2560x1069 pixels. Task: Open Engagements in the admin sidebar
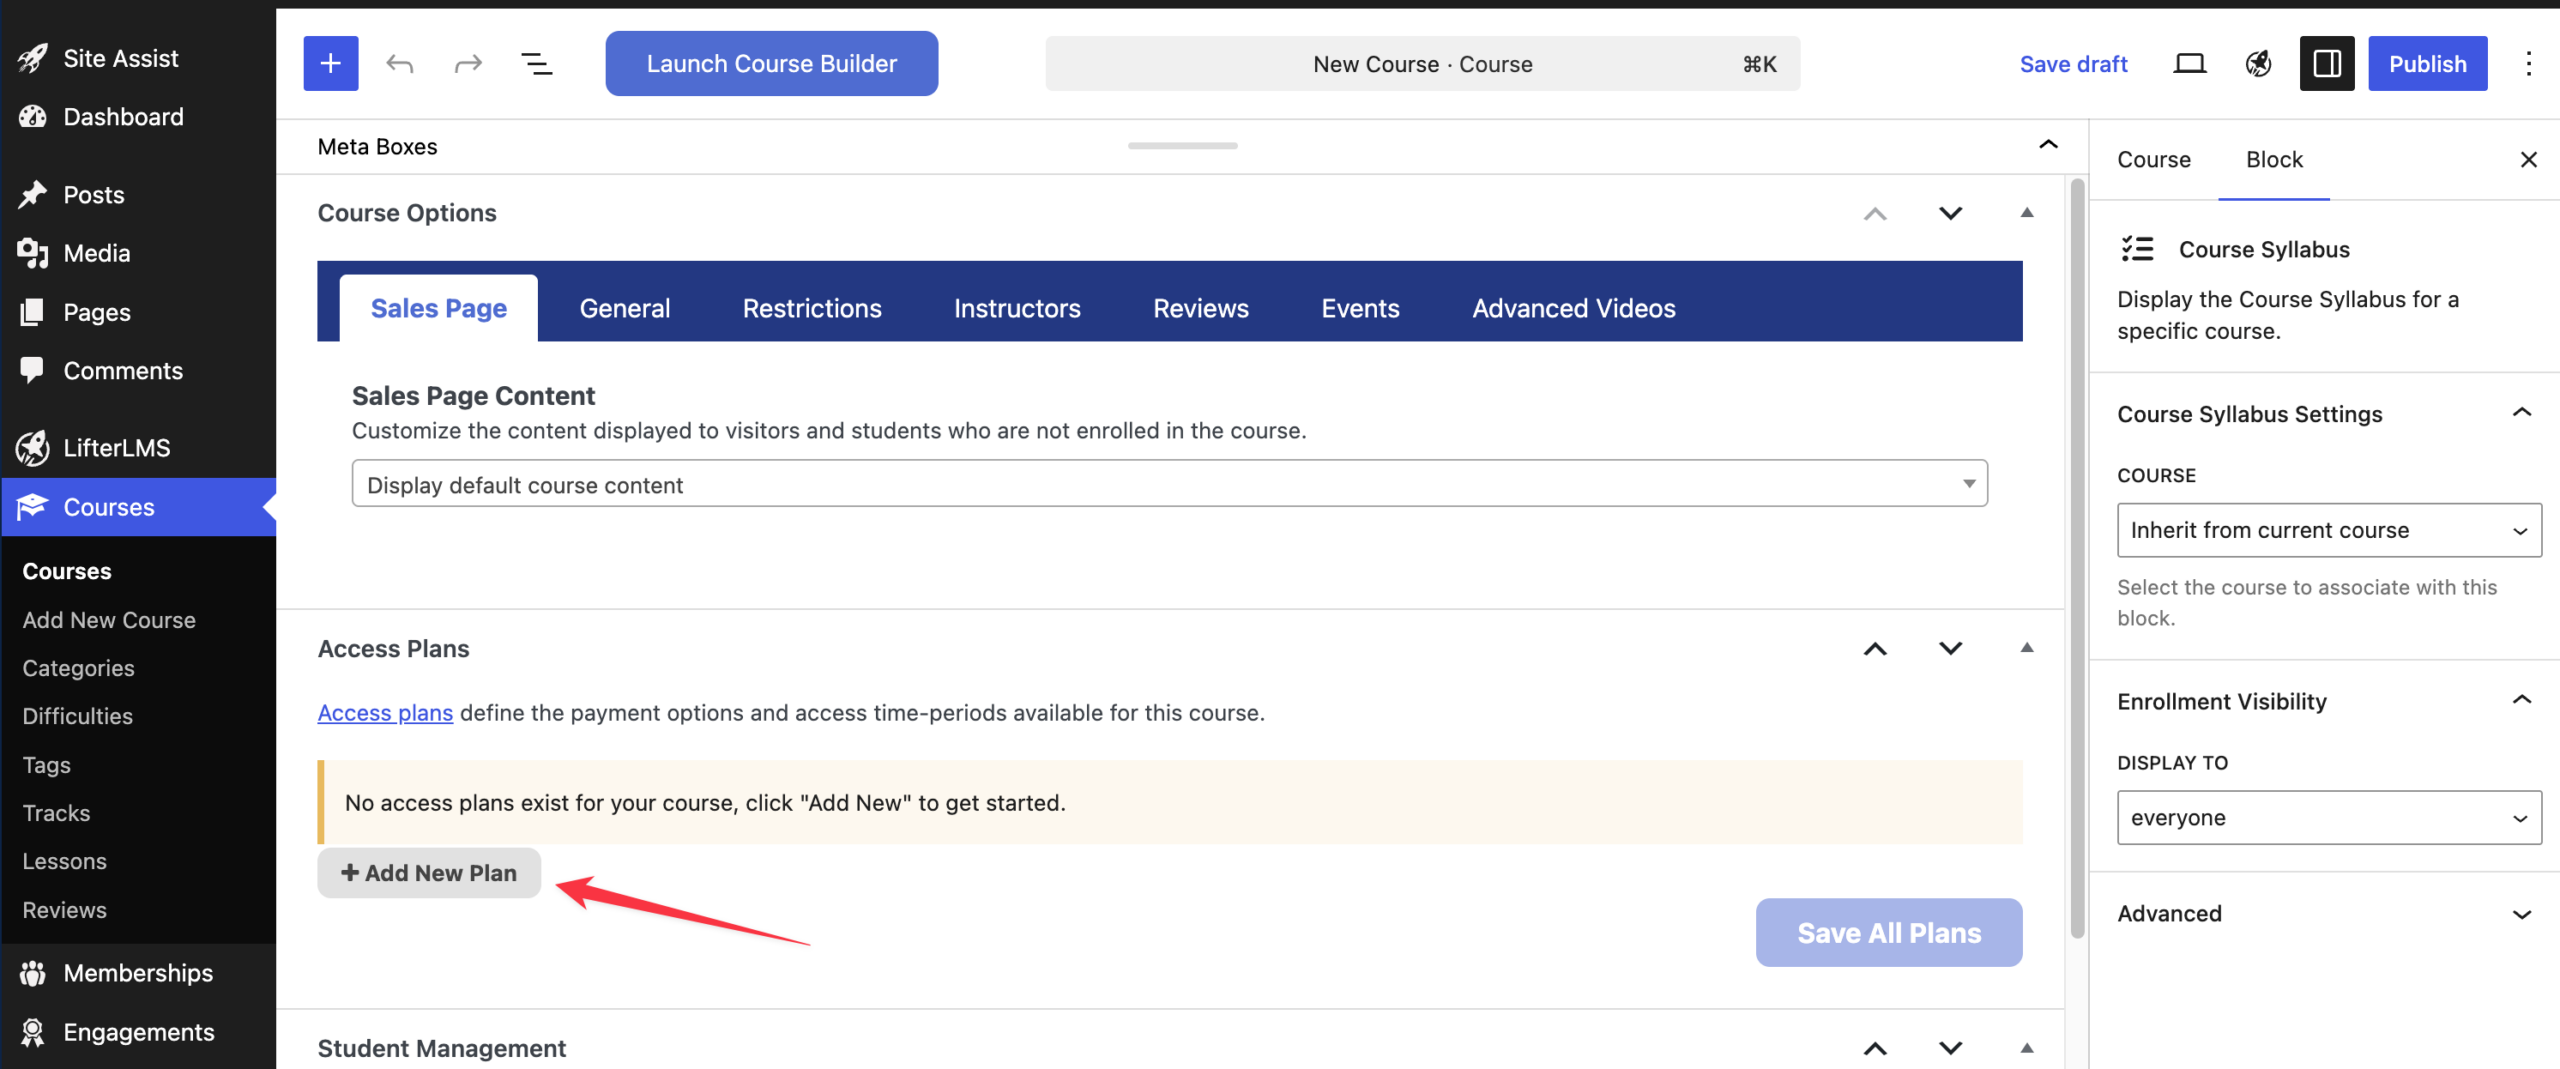(x=138, y=1032)
